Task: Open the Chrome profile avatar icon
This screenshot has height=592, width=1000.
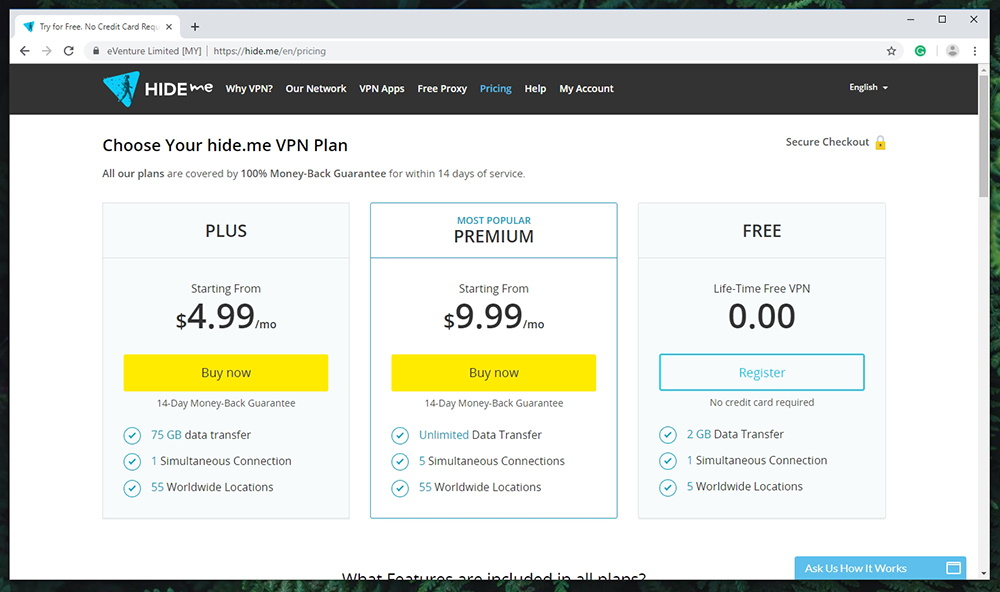Action: pos(952,51)
